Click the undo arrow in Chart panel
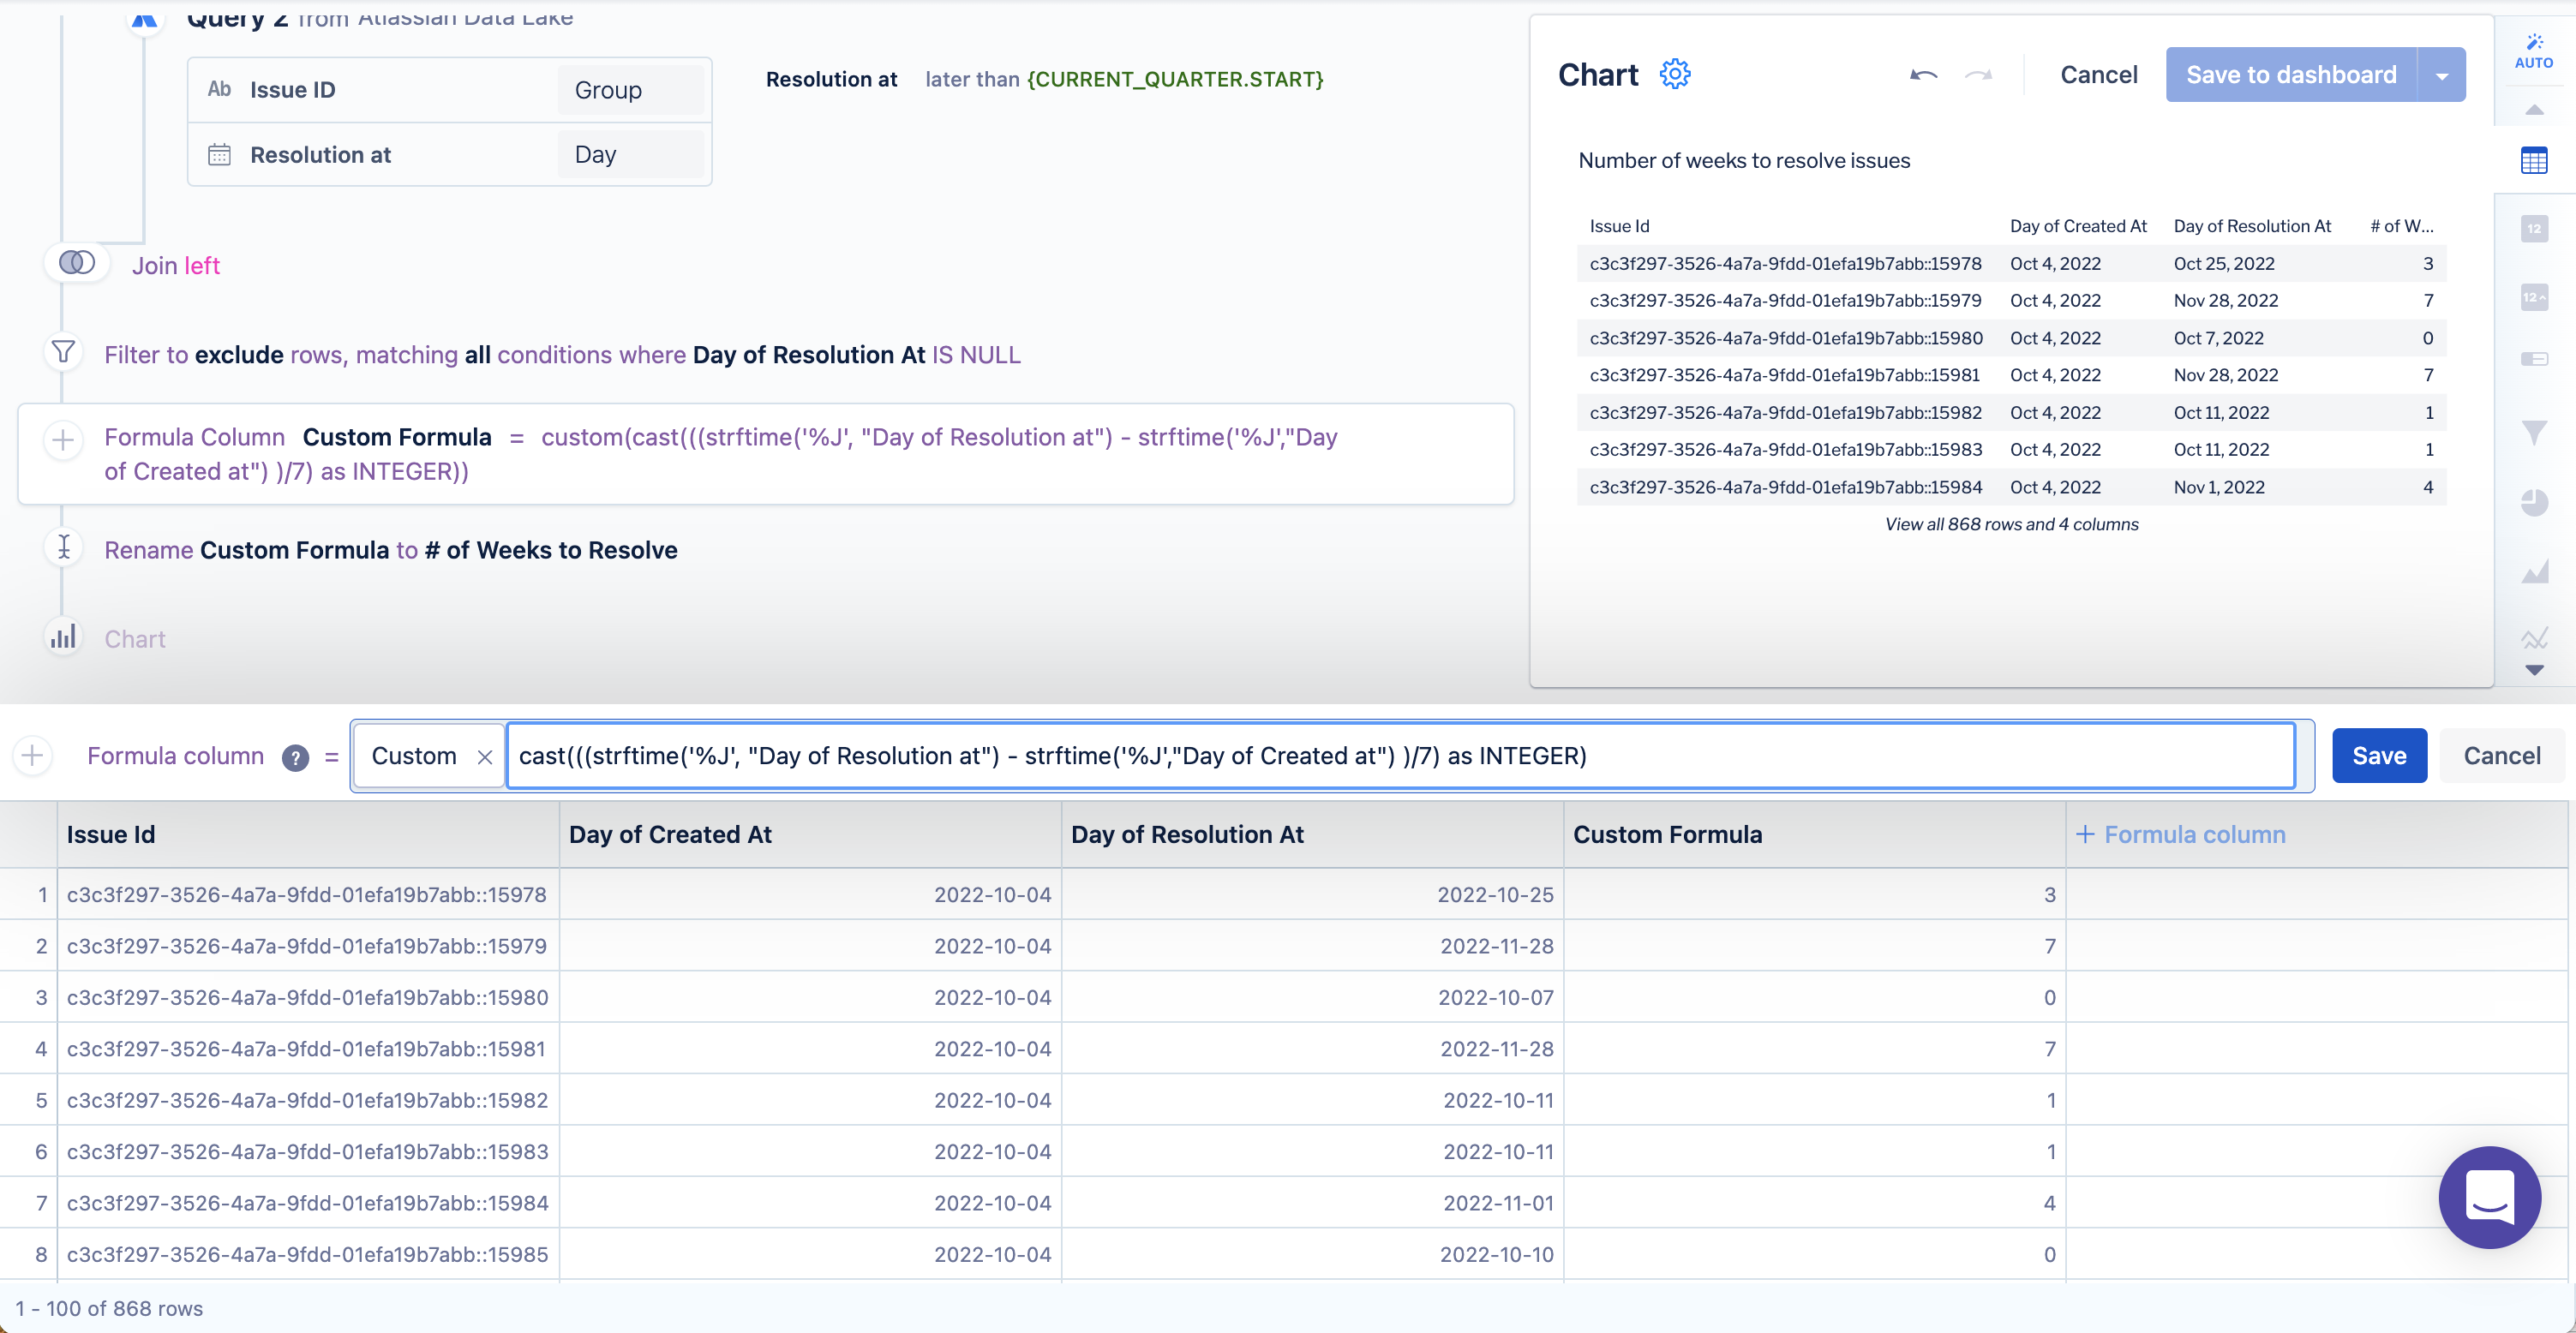The height and width of the screenshot is (1333, 2576). point(1923,75)
